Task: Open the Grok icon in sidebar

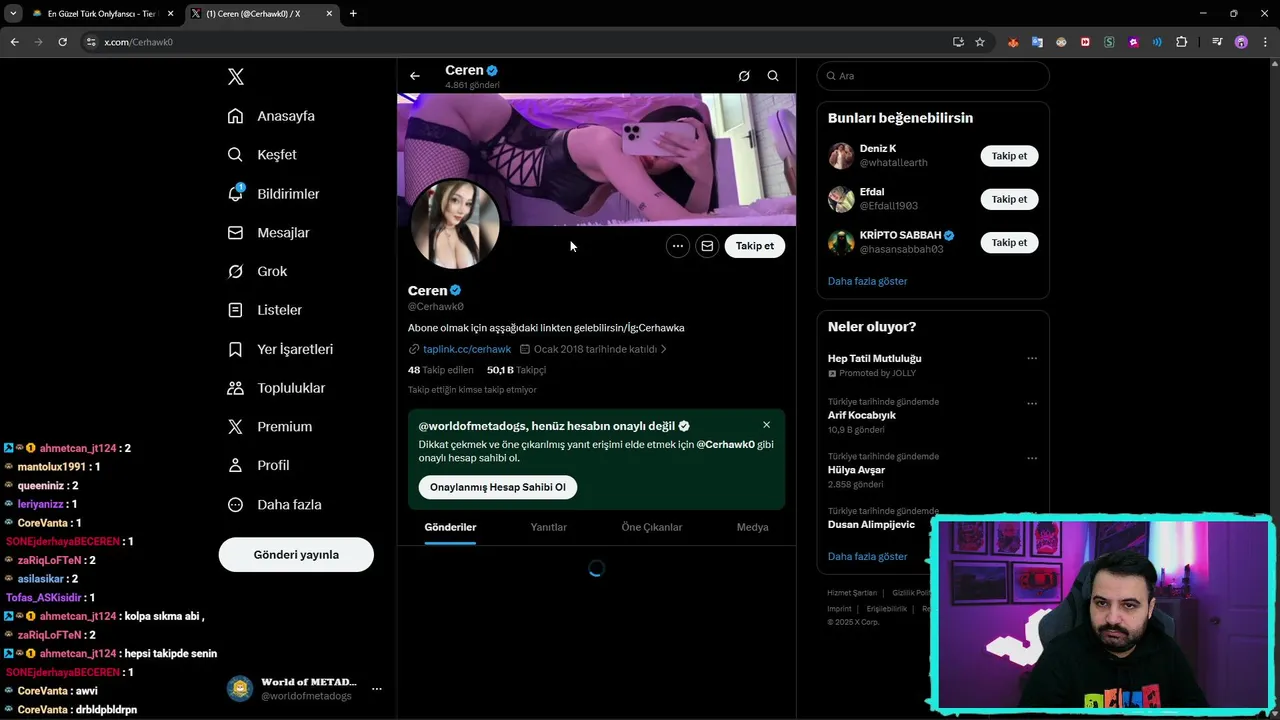Action: (x=235, y=271)
